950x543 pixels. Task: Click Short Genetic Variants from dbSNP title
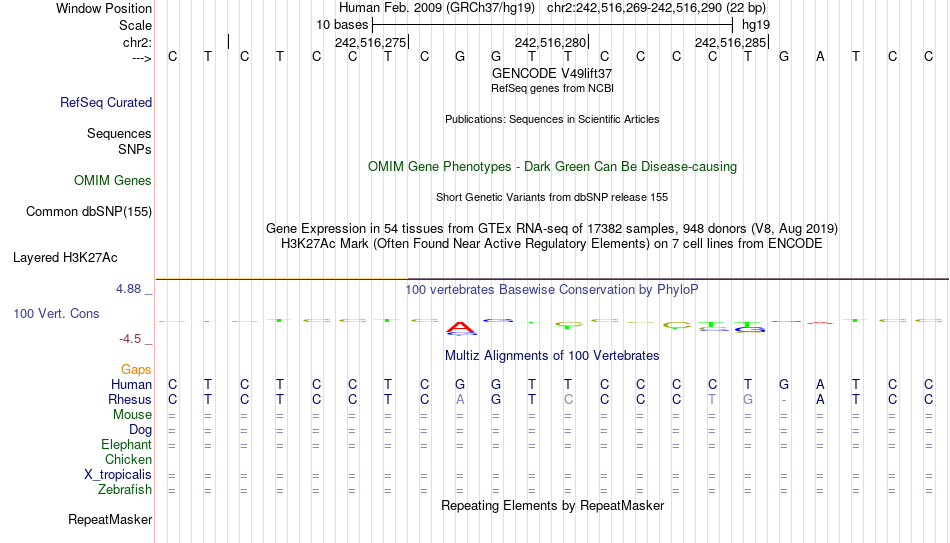pos(552,198)
